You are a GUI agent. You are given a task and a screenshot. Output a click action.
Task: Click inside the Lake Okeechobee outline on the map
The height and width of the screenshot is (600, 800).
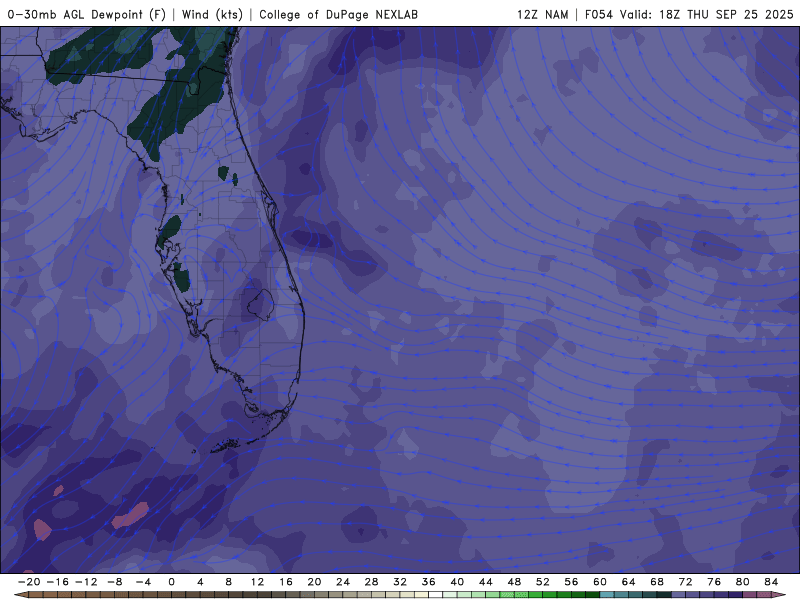(x=261, y=305)
